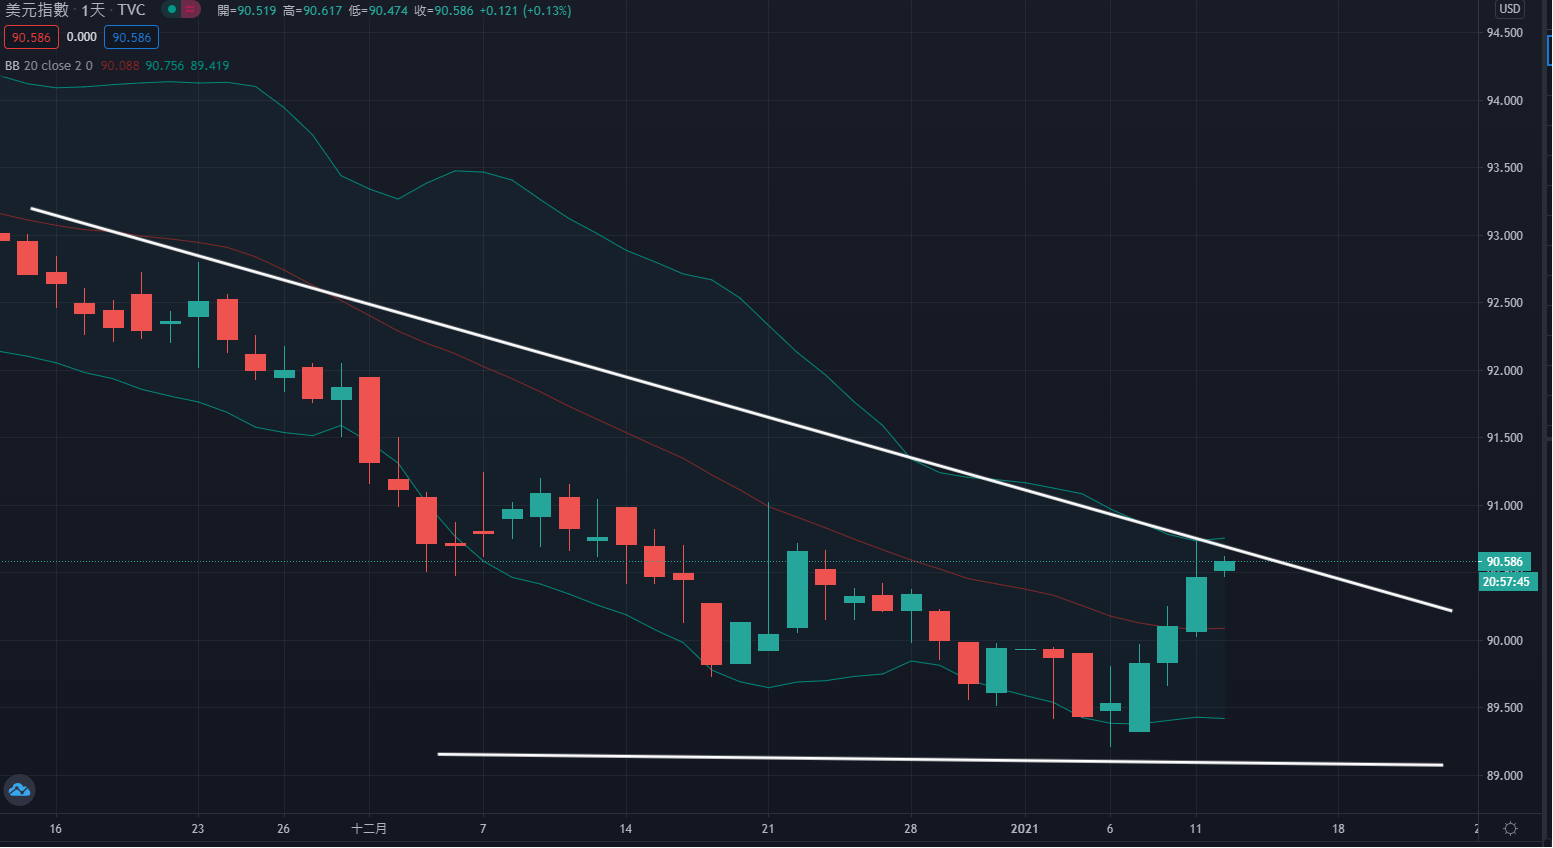
Task: Click the green market status dot
Action: tap(172, 10)
